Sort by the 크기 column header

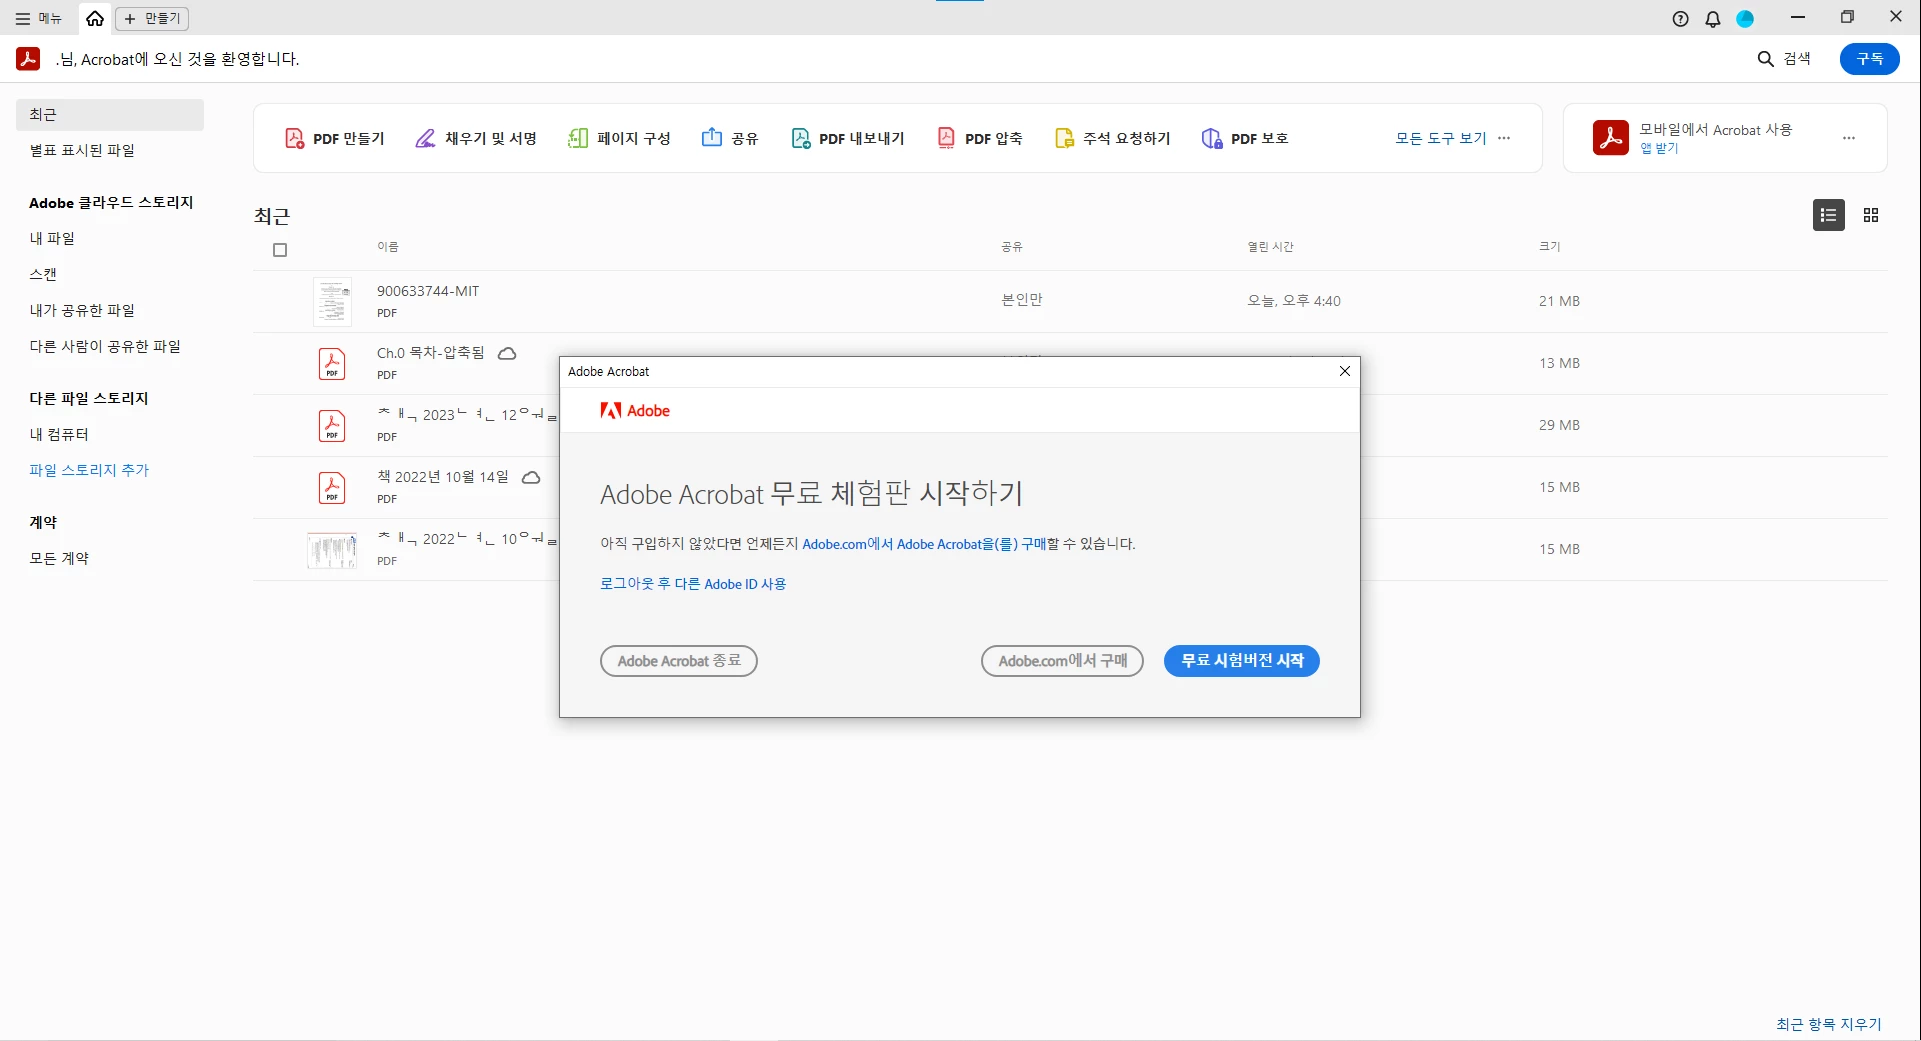pyautogui.click(x=1549, y=247)
